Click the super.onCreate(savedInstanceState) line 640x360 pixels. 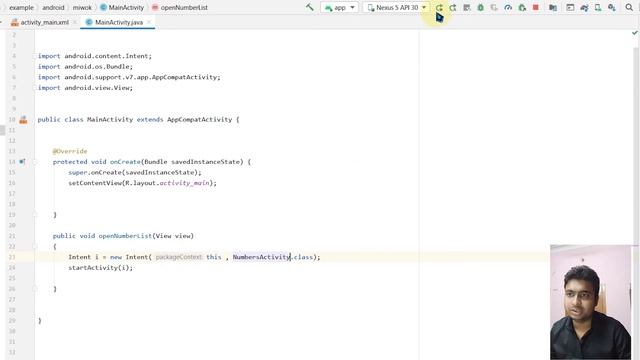click(x=135, y=173)
